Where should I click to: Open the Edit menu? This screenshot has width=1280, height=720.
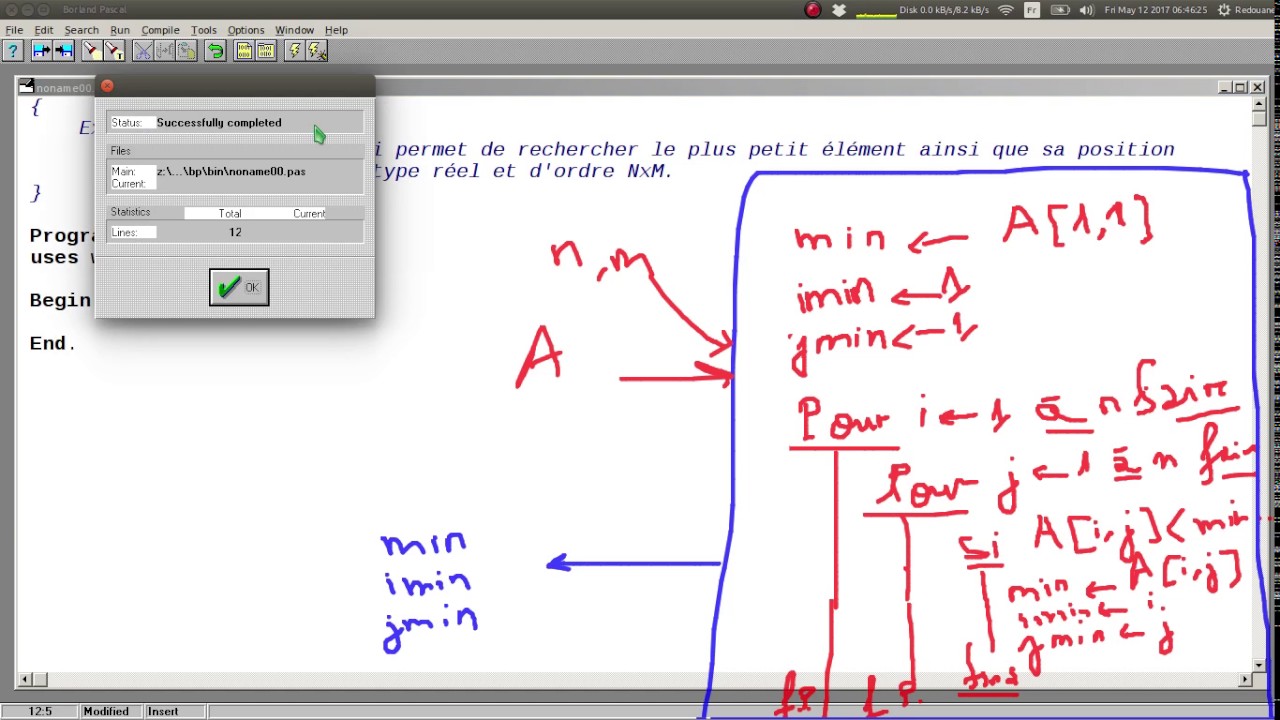44,30
